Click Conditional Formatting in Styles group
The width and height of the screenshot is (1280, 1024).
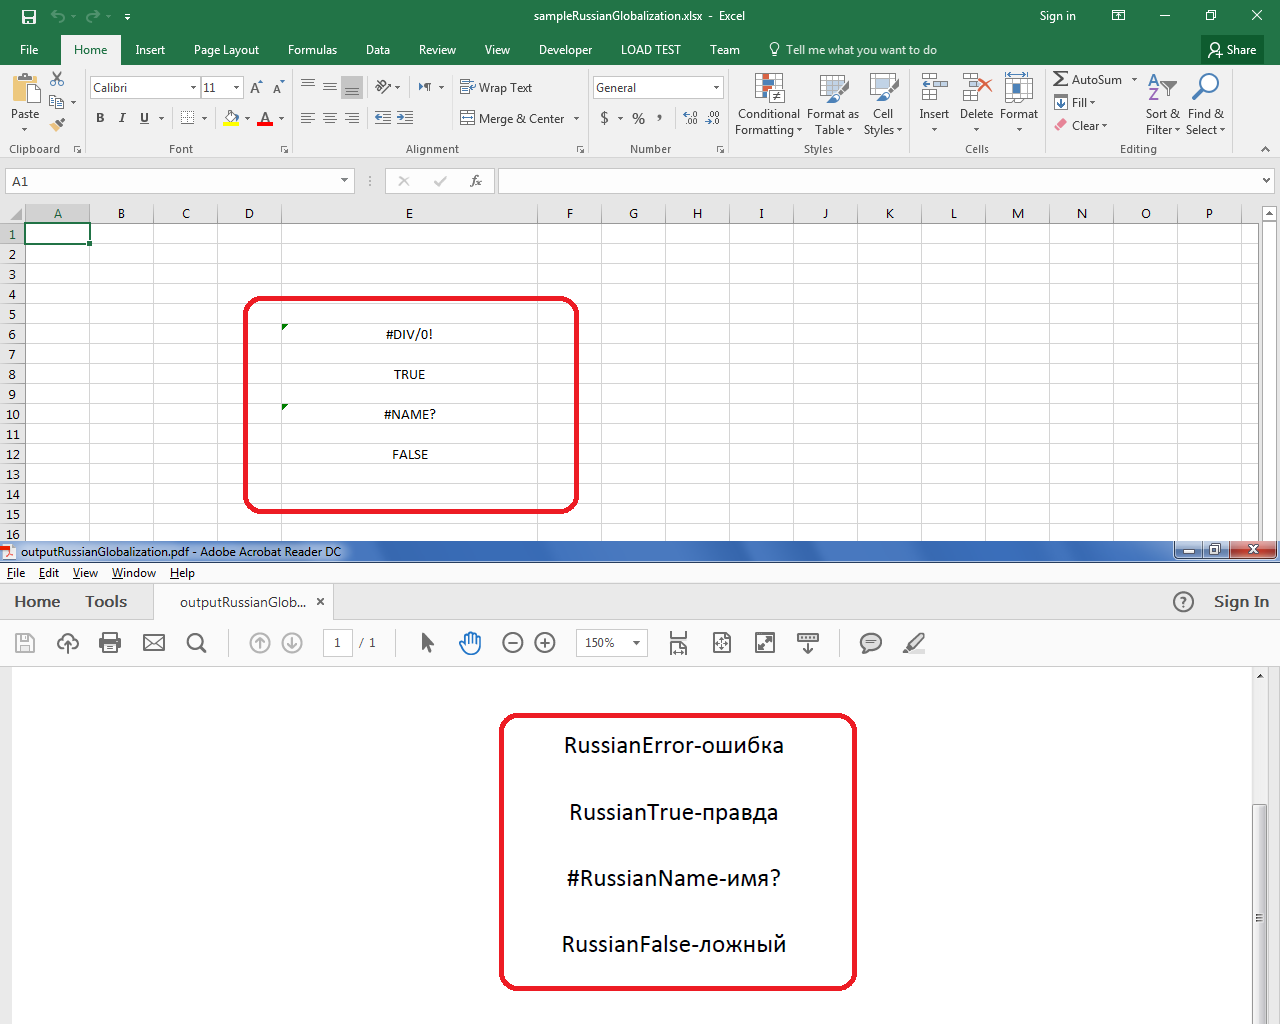point(768,104)
